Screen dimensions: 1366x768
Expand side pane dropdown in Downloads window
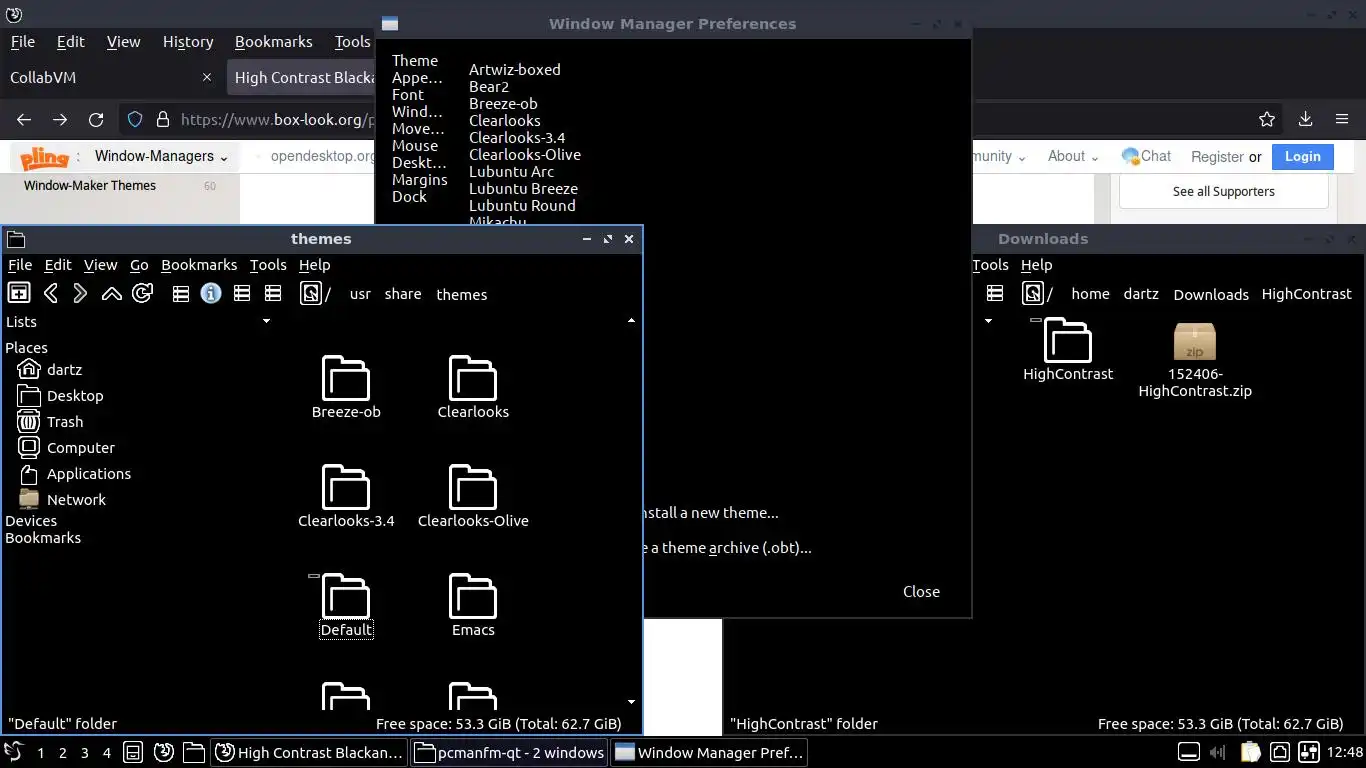pos(988,321)
